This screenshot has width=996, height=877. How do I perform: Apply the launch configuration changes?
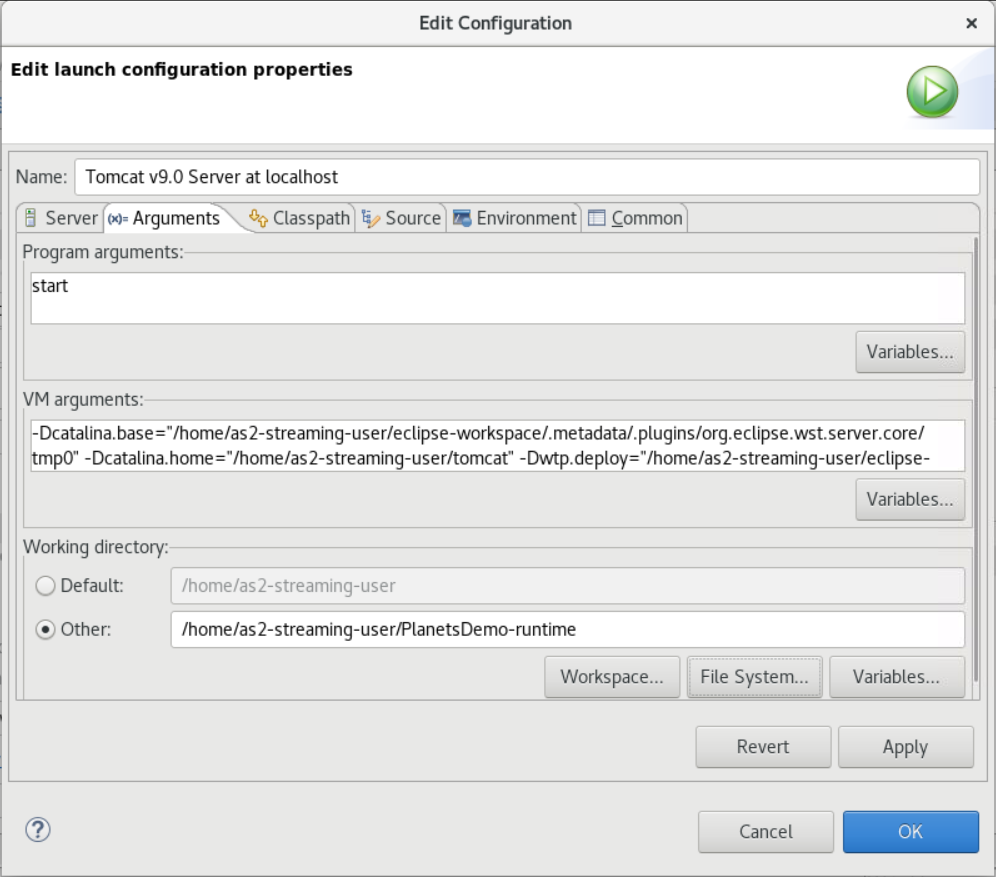[x=905, y=747]
